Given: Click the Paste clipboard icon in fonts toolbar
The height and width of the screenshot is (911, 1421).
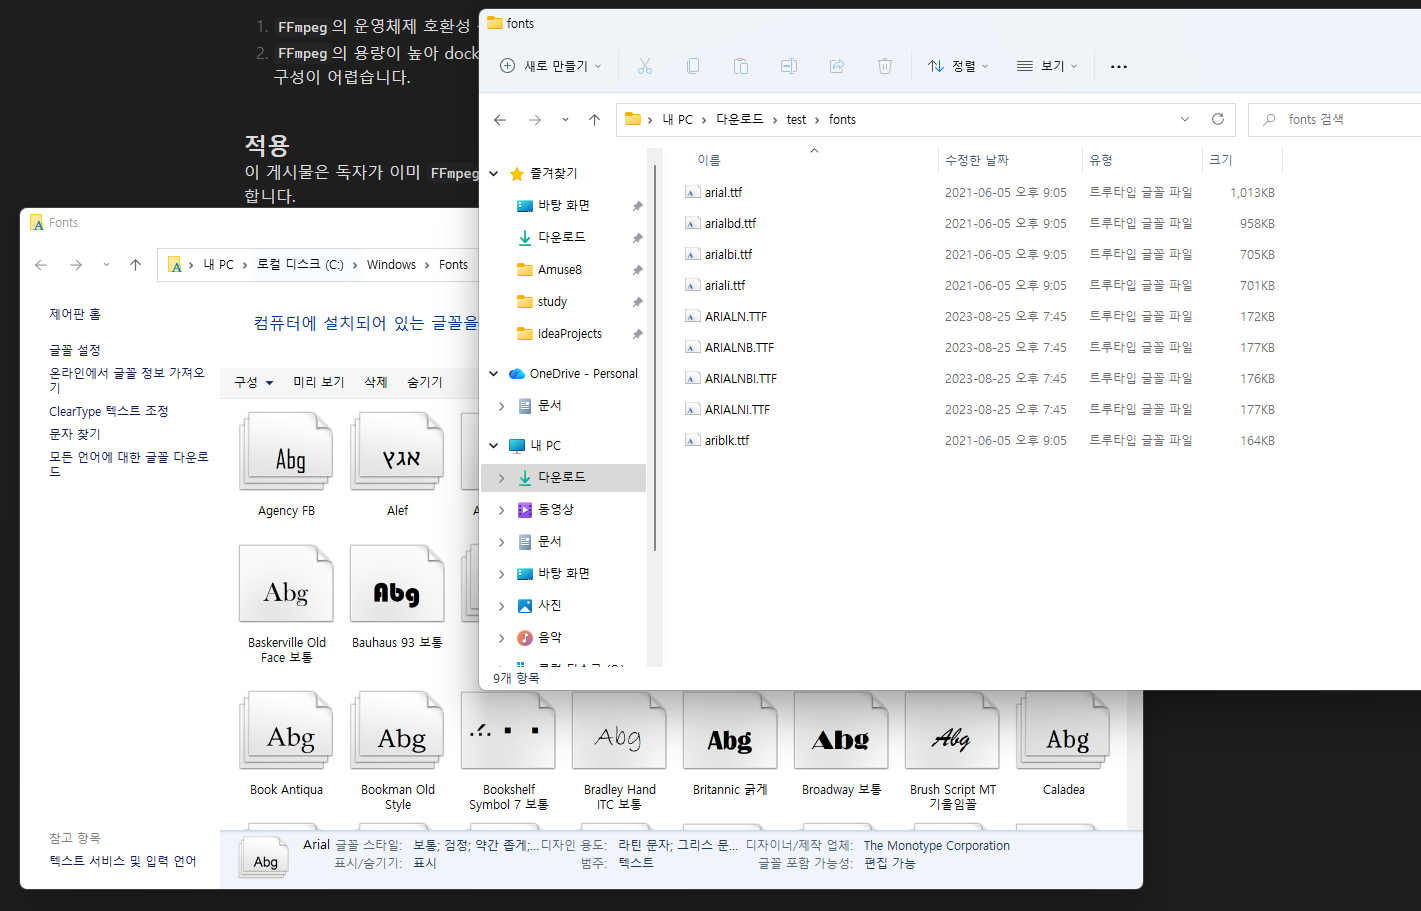Looking at the screenshot, I should tap(741, 66).
